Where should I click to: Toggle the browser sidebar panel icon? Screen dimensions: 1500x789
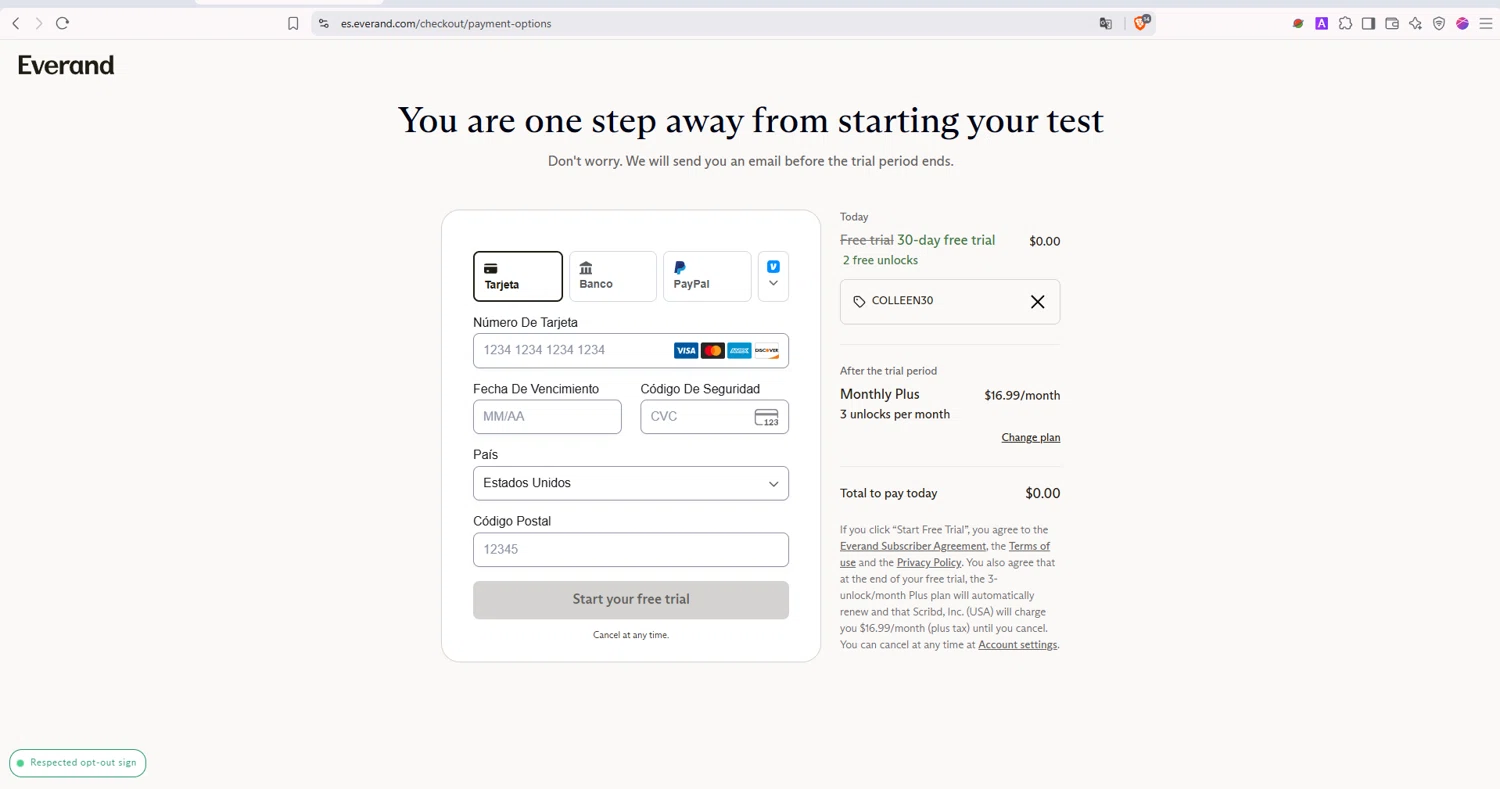tap(1368, 23)
